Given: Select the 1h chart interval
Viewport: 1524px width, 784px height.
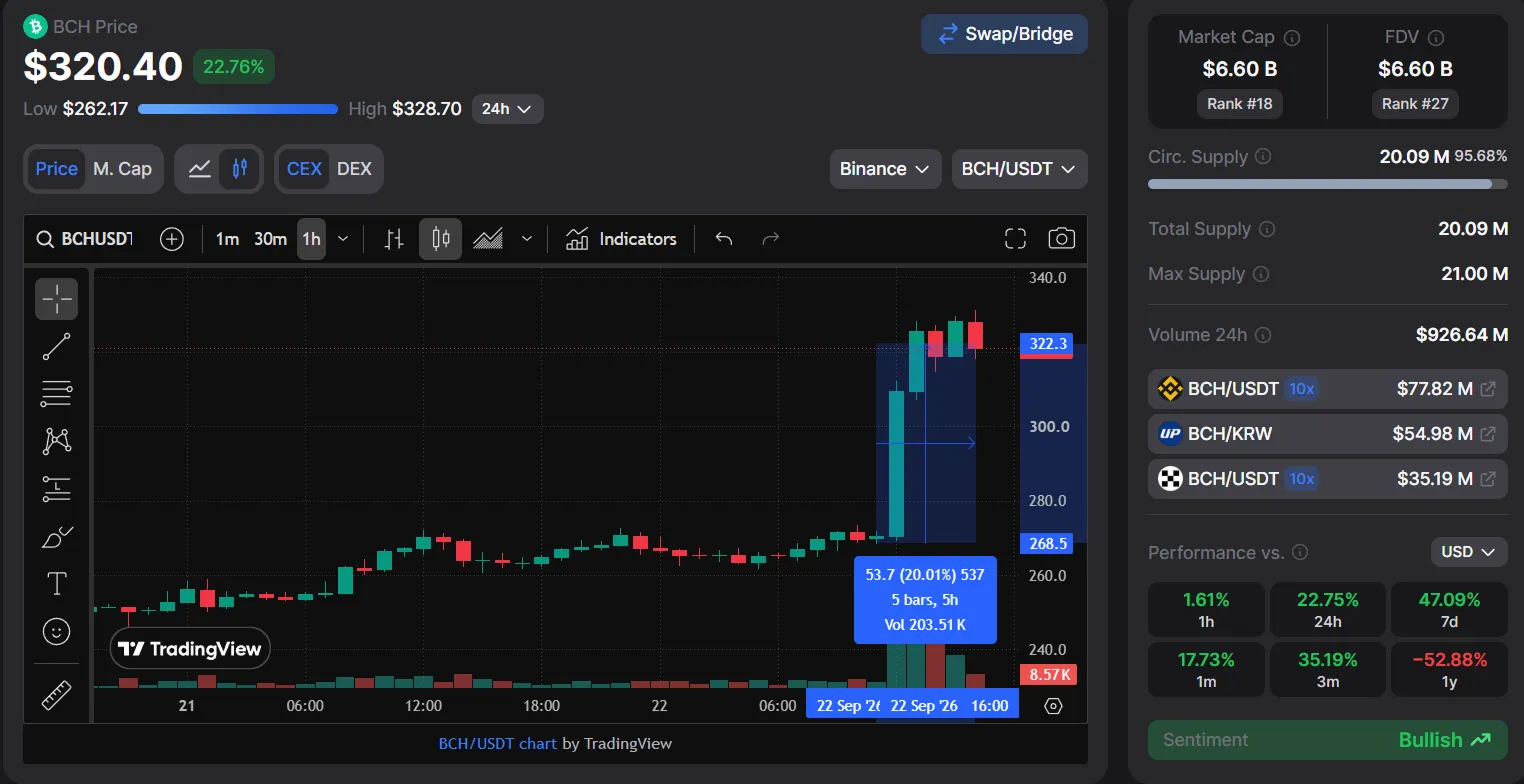Looking at the screenshot, I should click(311, 239).
